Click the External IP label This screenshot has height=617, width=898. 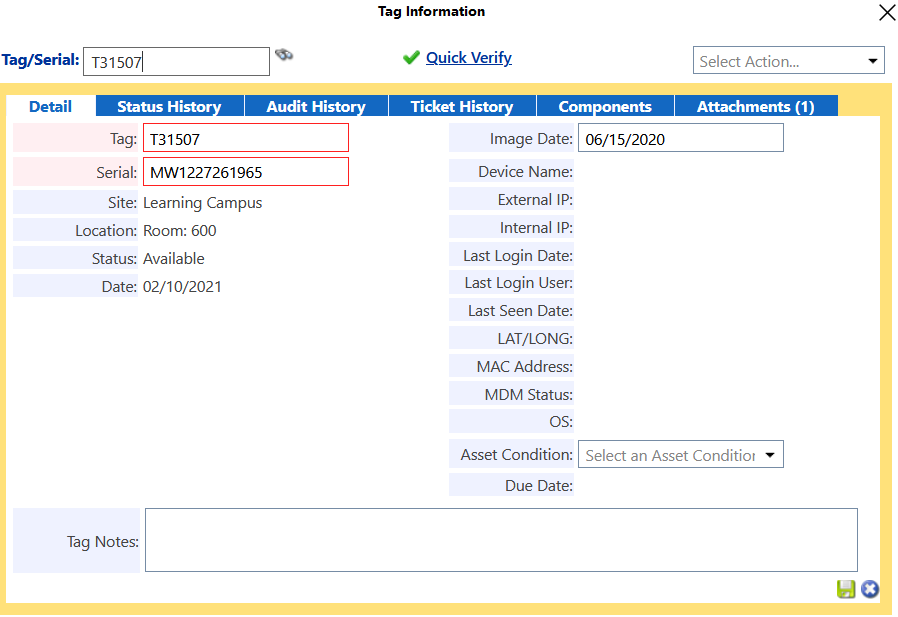point(535,200)
